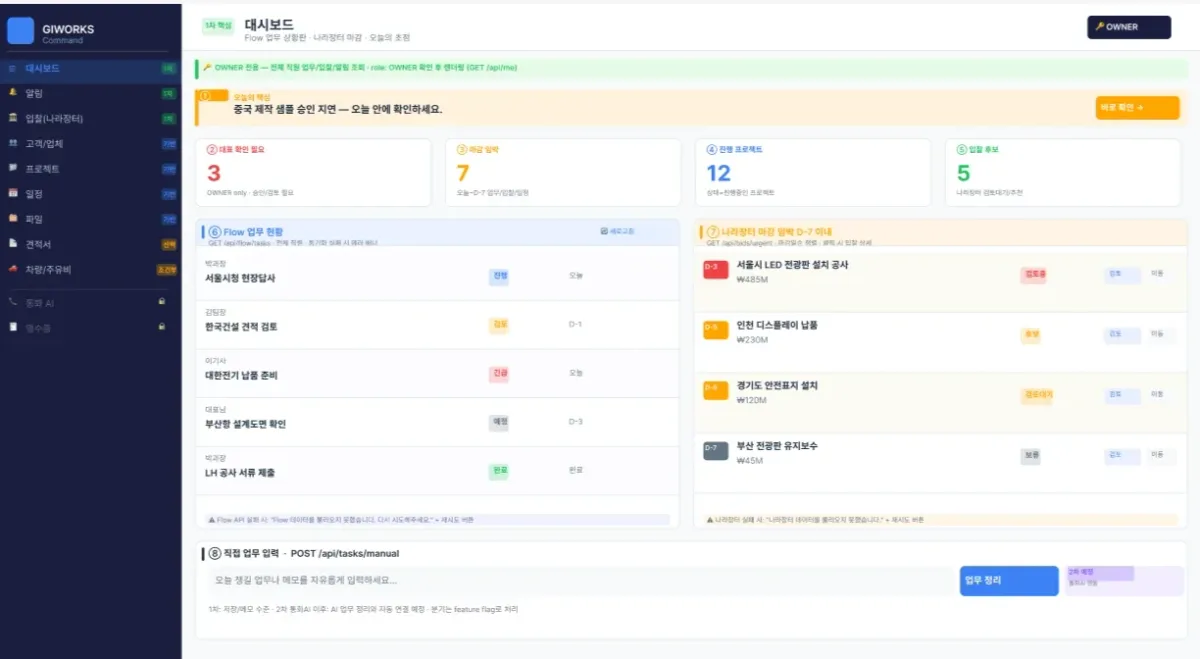Click the 보통 badge on 부산 전광판 유지보수
1200x659 pixels.
coord(1031,456)
